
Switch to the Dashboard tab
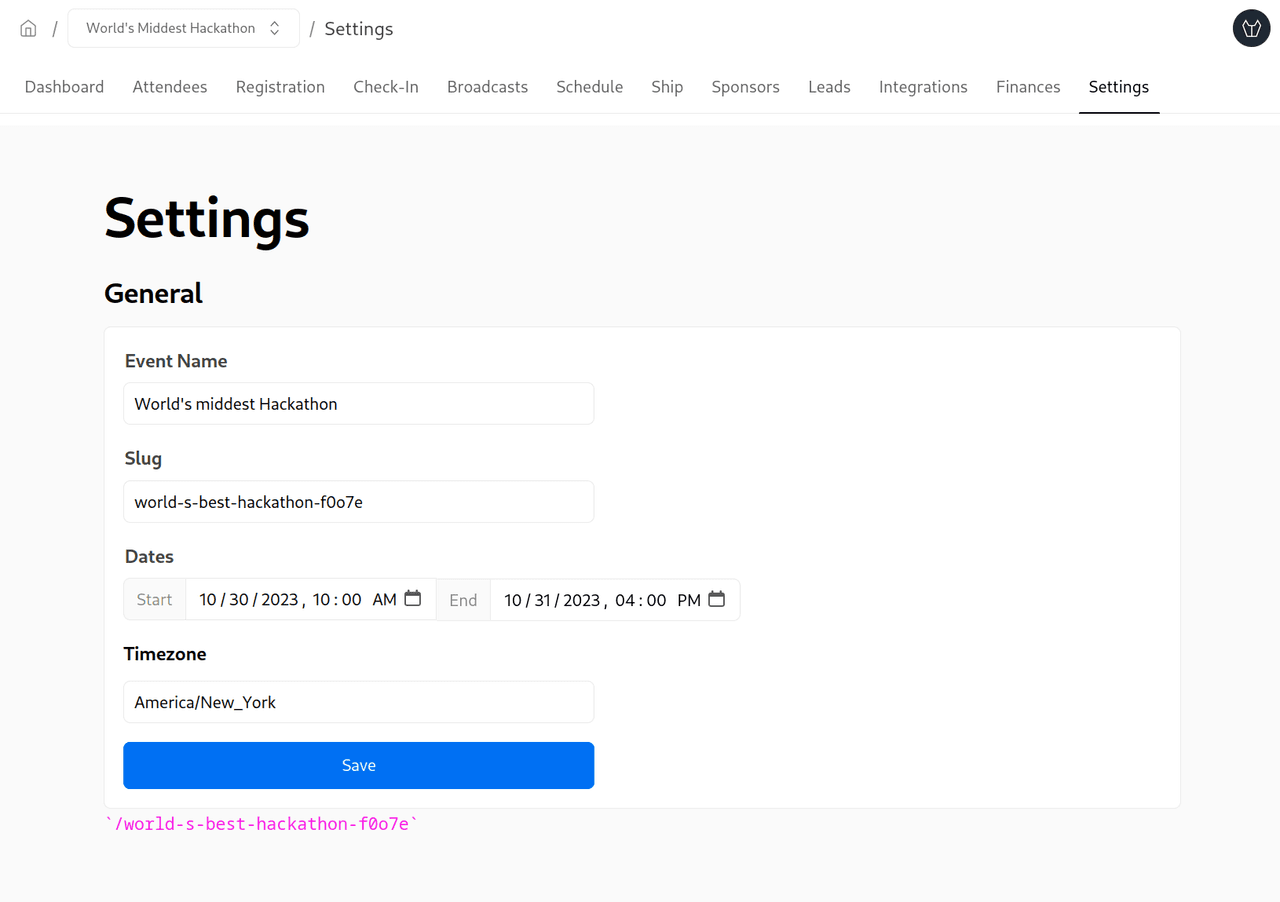pos(64,87)
